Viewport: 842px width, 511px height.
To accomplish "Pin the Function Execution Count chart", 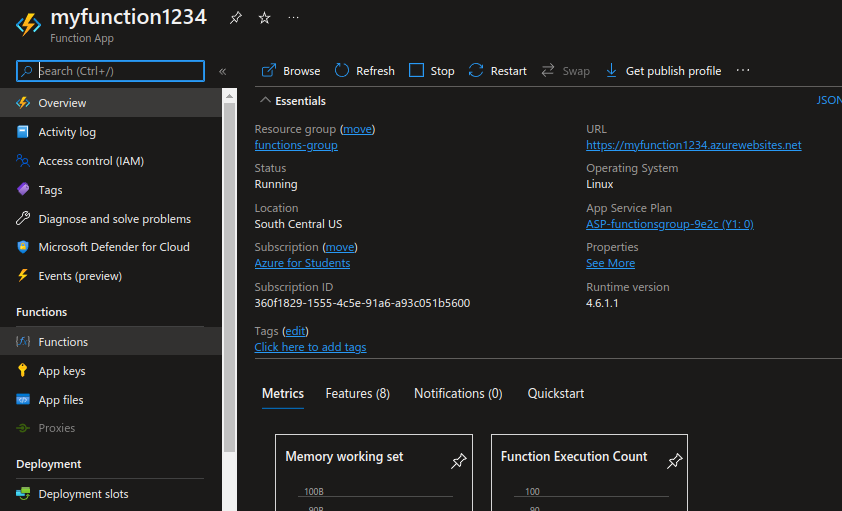I will (674, 461).
